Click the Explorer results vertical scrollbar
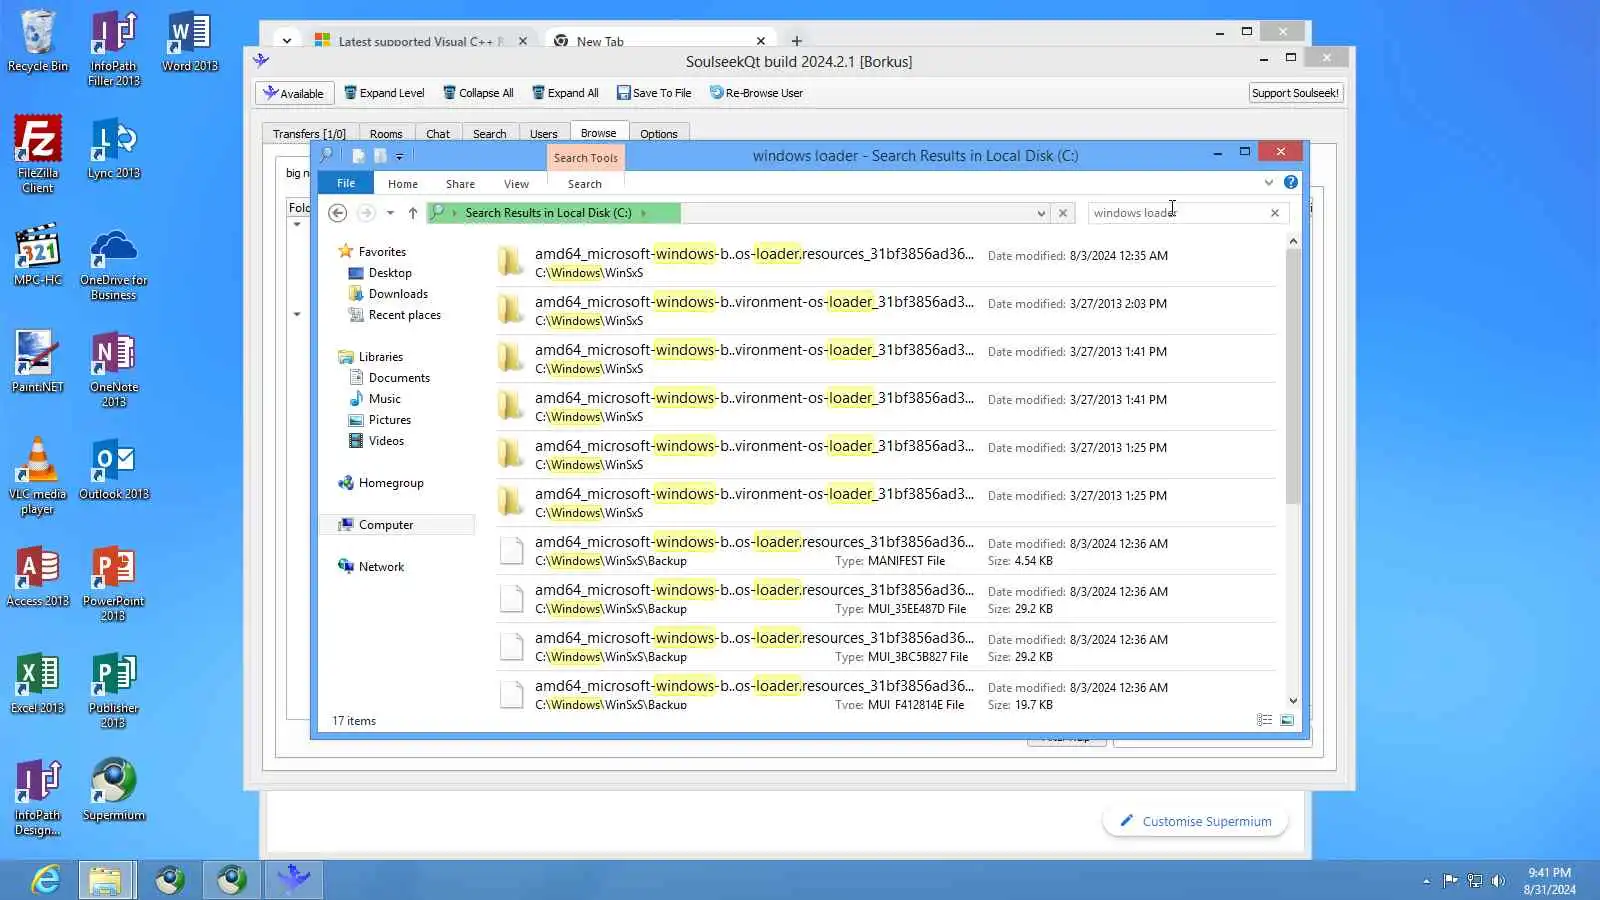 (x=1293, y=376)
